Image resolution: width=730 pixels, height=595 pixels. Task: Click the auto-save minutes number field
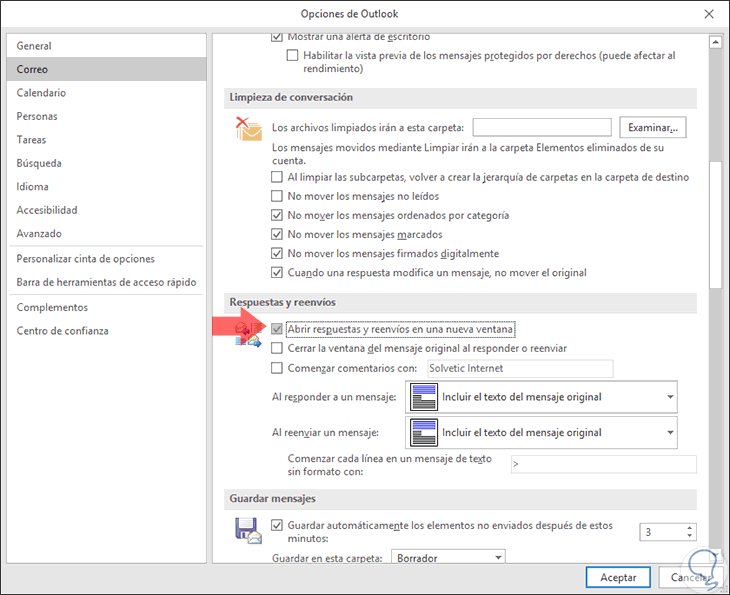point(662,532)
